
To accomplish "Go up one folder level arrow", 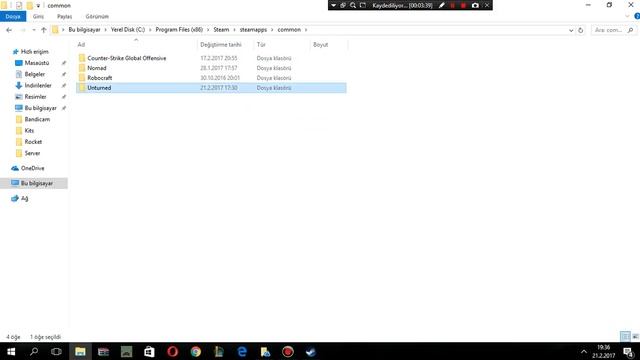I will pos(44,30).
